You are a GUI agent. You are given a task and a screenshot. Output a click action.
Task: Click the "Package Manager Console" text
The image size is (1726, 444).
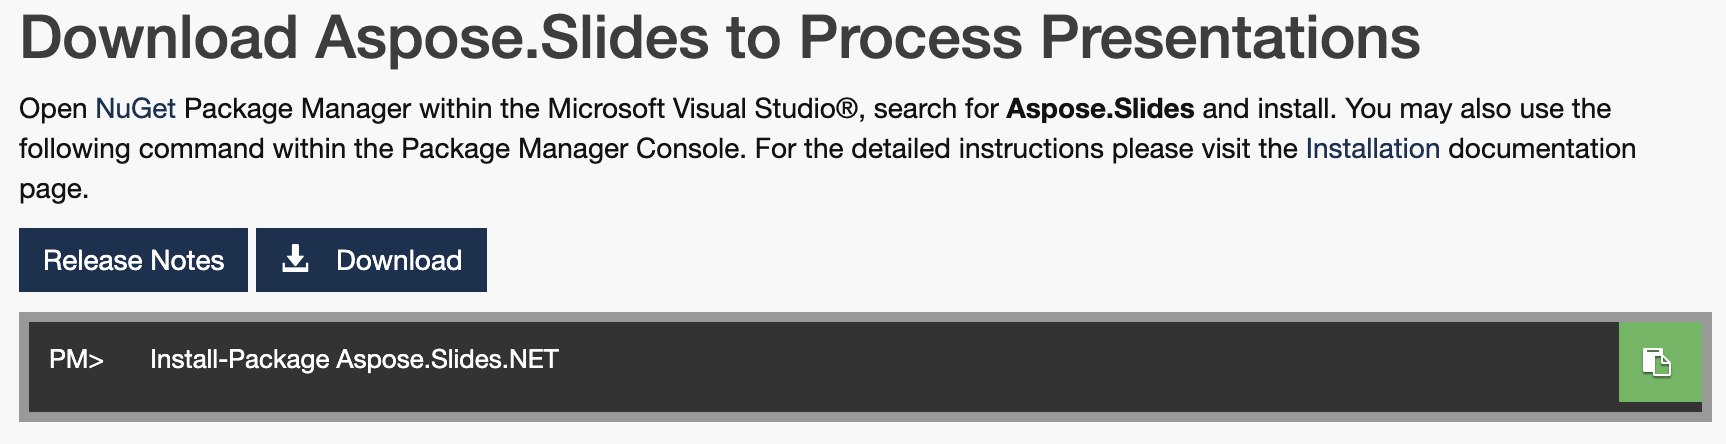point(573,148)
